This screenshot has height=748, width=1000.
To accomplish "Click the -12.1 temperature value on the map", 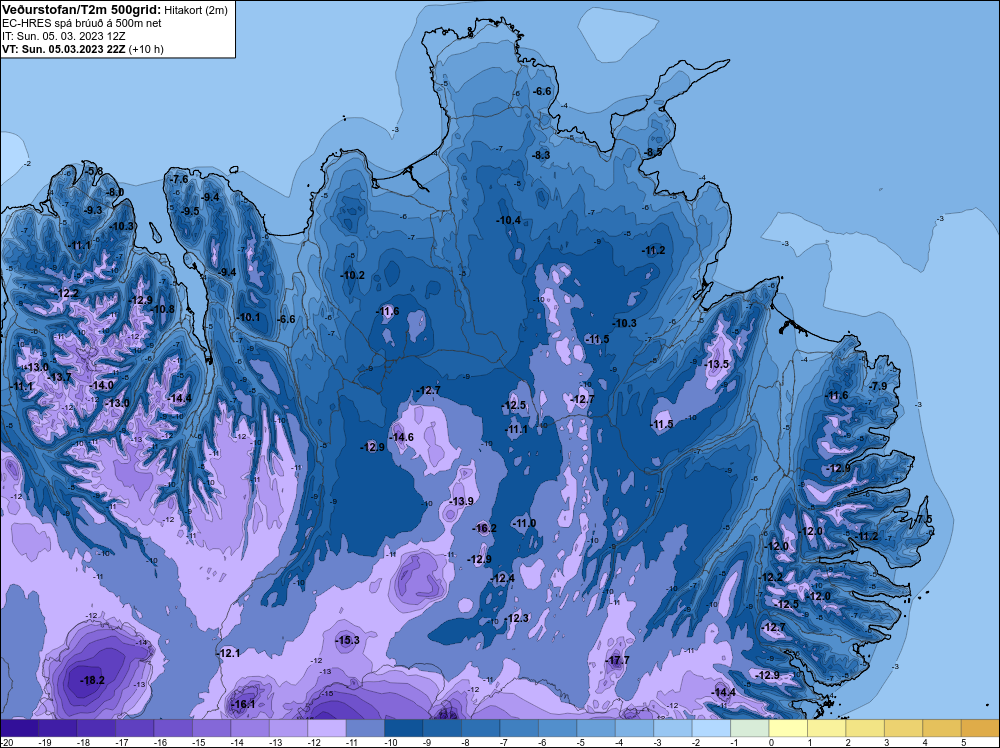I will click(x=228, y=653).
